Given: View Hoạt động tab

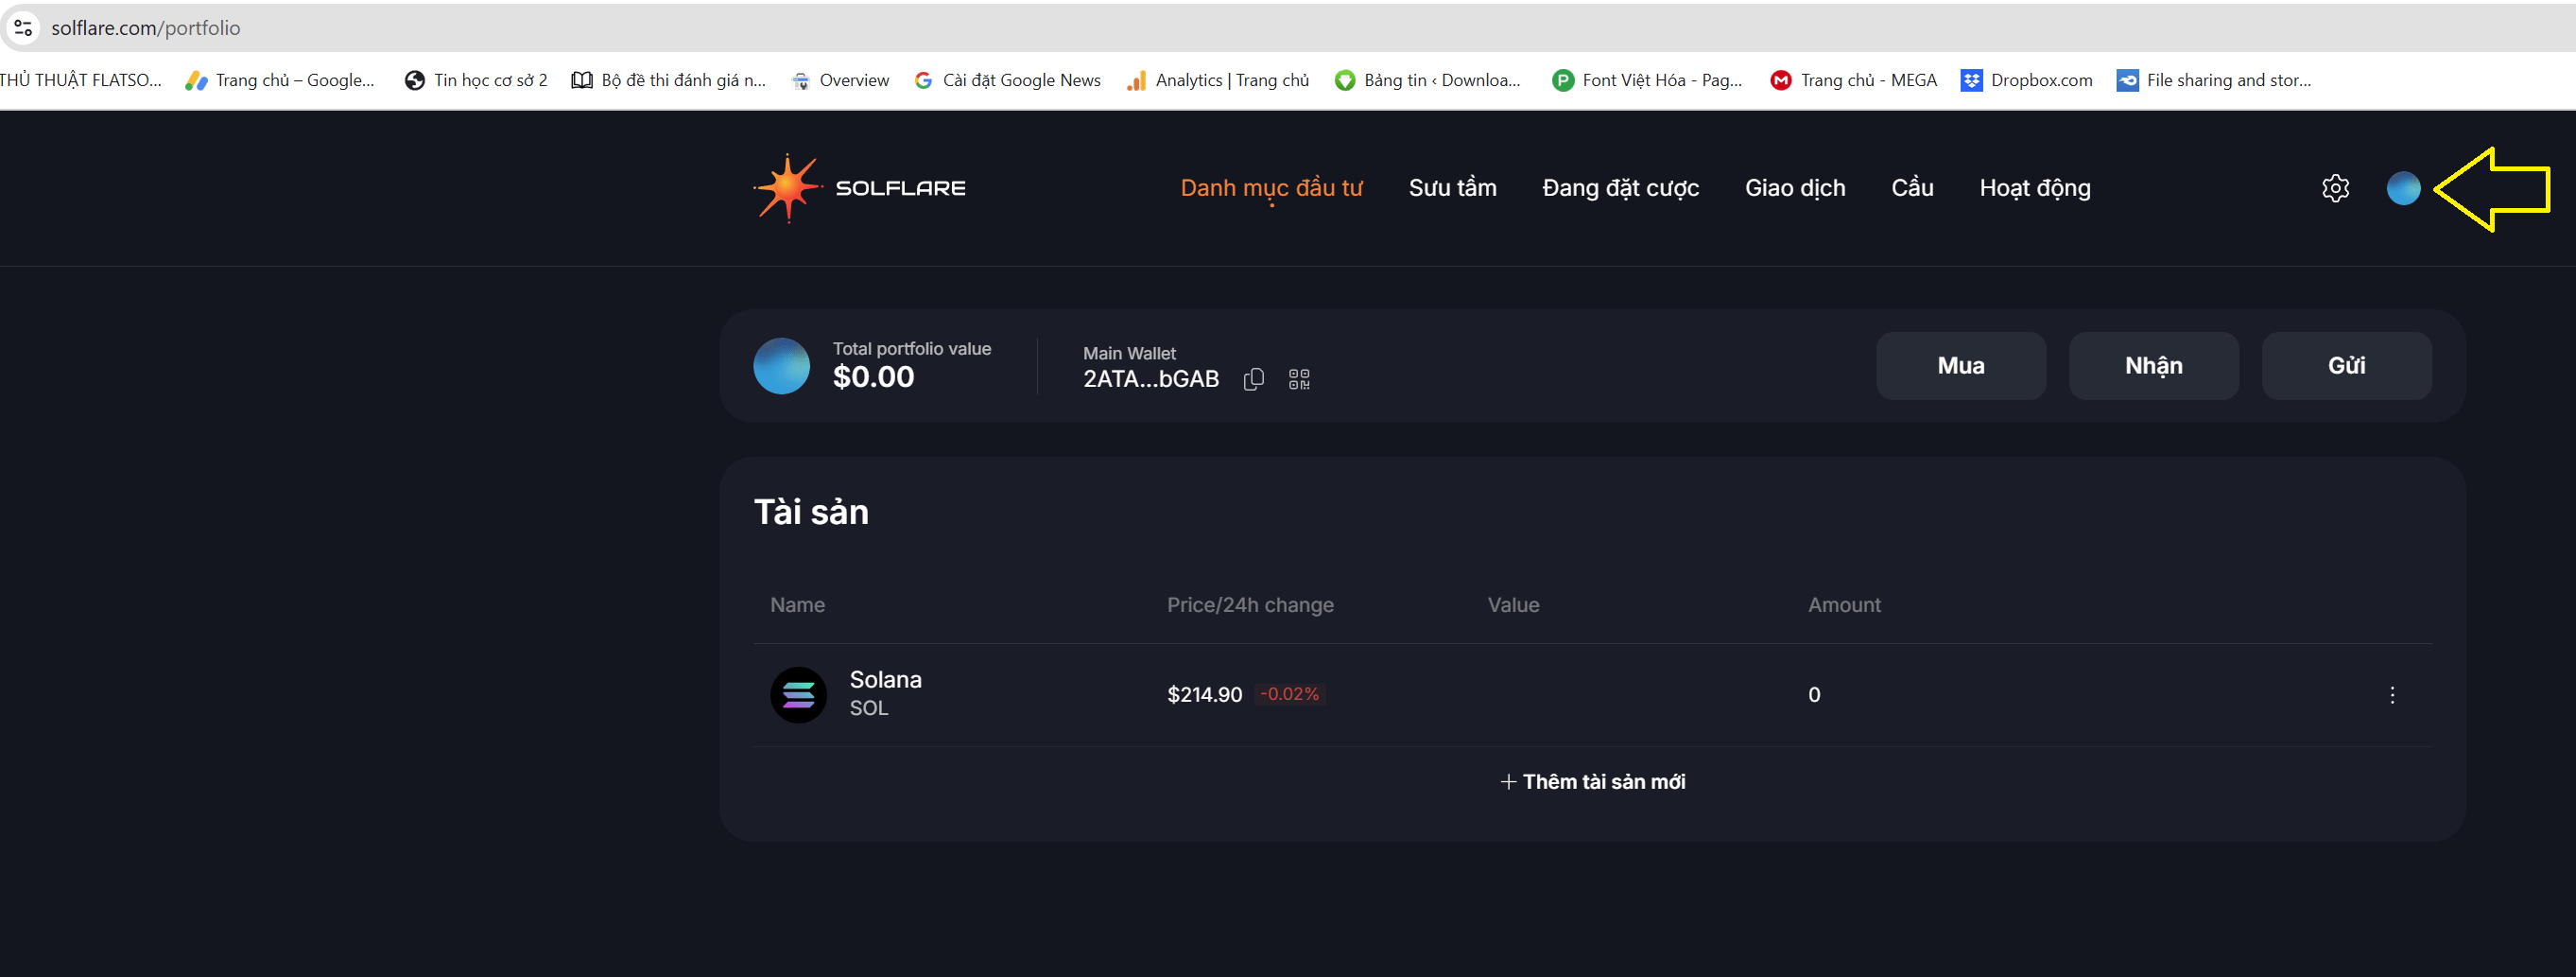Looking at the screenshot, I should tap(2035, 188).
